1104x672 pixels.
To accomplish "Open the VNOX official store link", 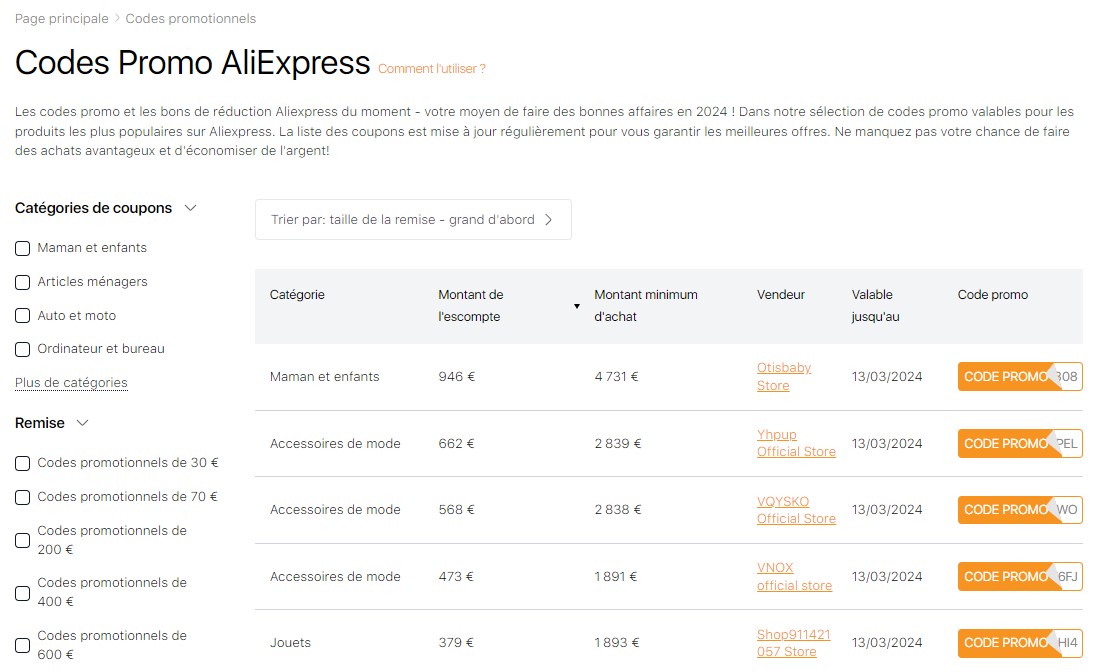I will click(x=794, y=576).
